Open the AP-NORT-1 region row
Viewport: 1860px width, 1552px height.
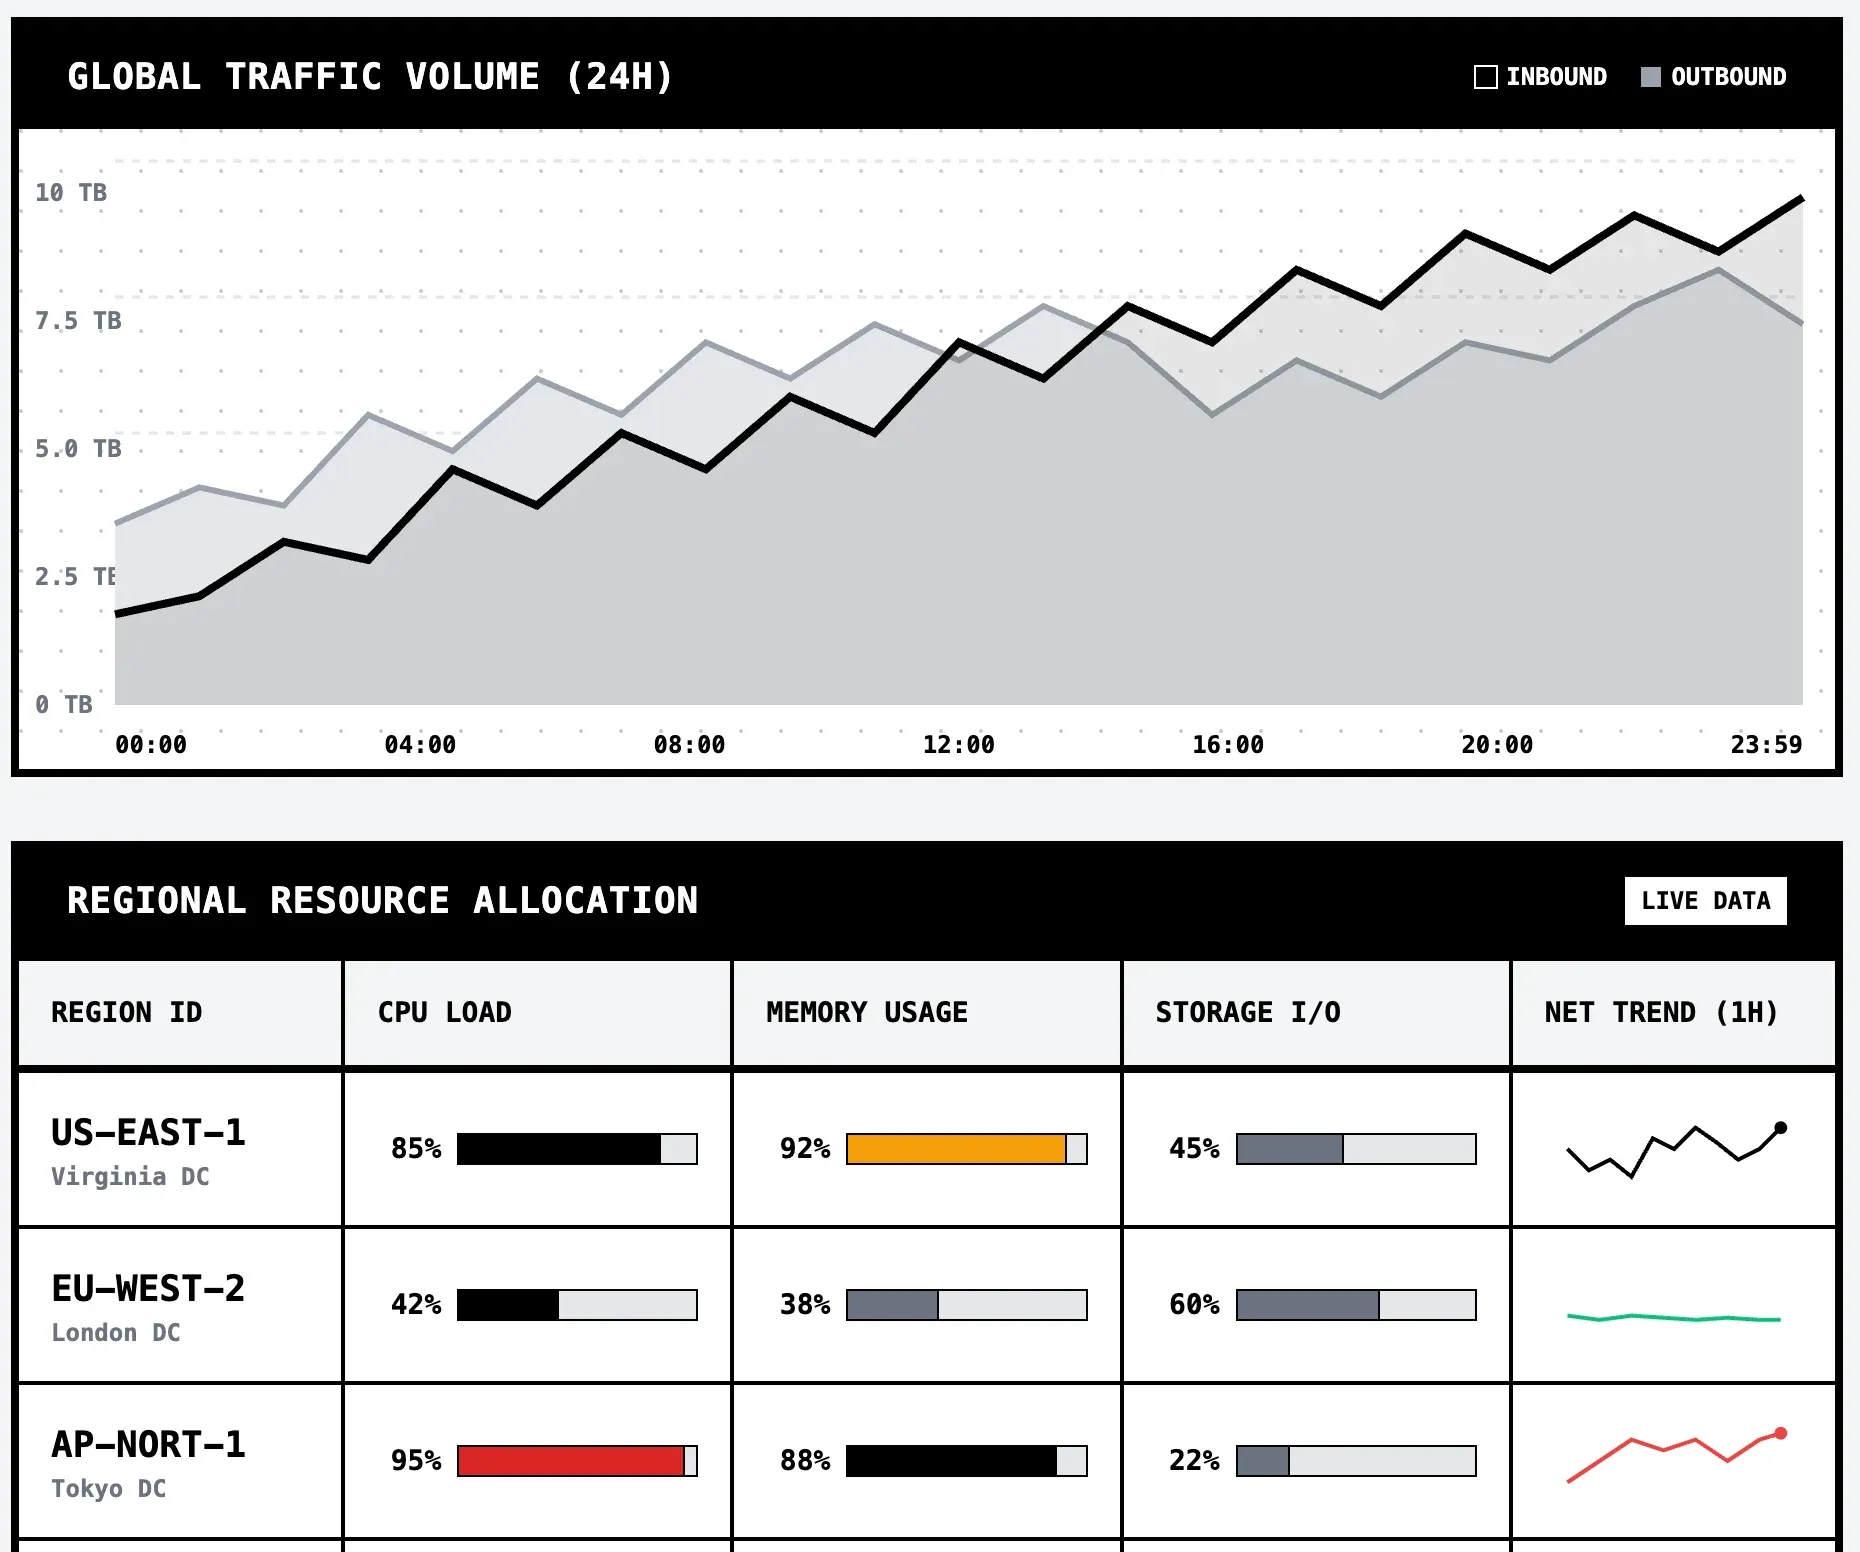[927, 1461]
